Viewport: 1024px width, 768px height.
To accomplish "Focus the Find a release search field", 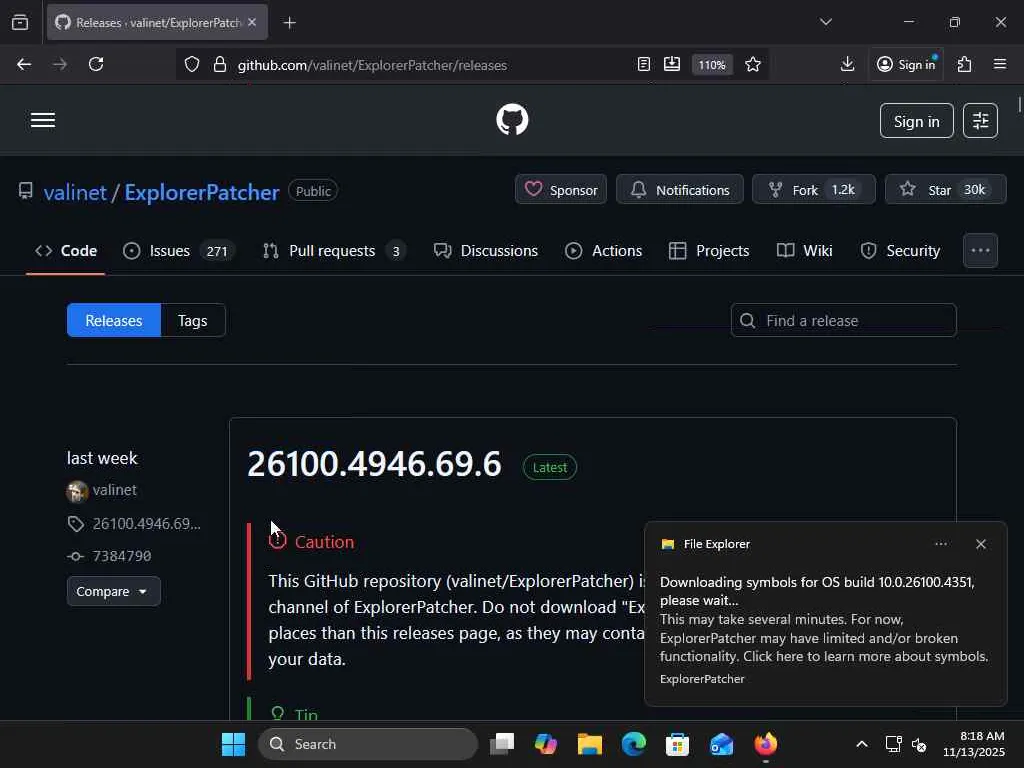I will 844,321.
